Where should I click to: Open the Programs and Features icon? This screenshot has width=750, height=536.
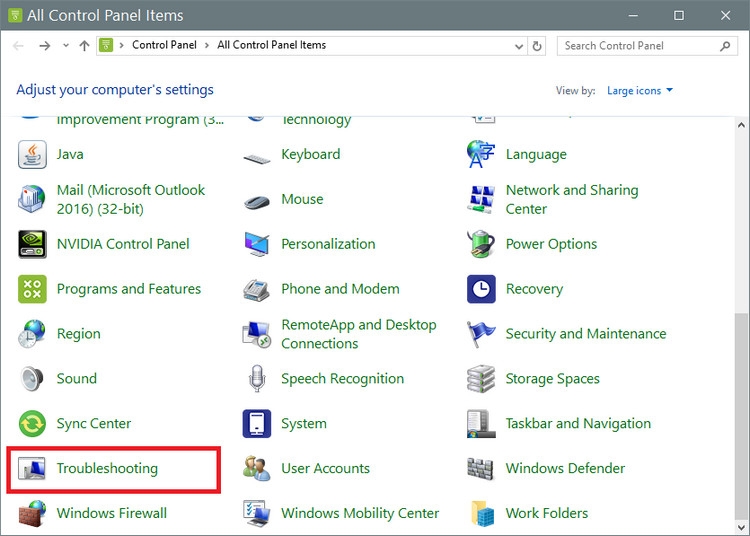32,289
